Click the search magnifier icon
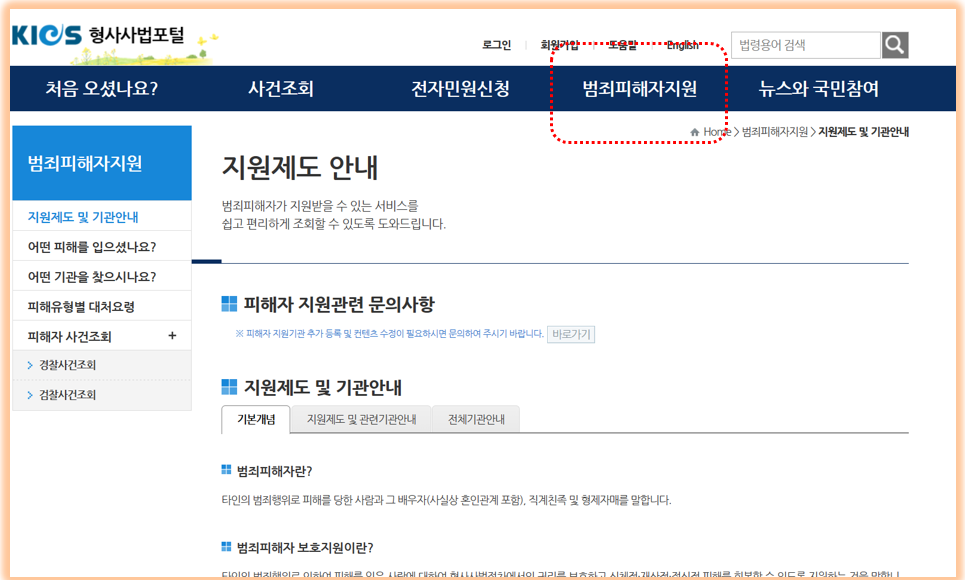Screen dimensions: 965x580 point(893,44)
